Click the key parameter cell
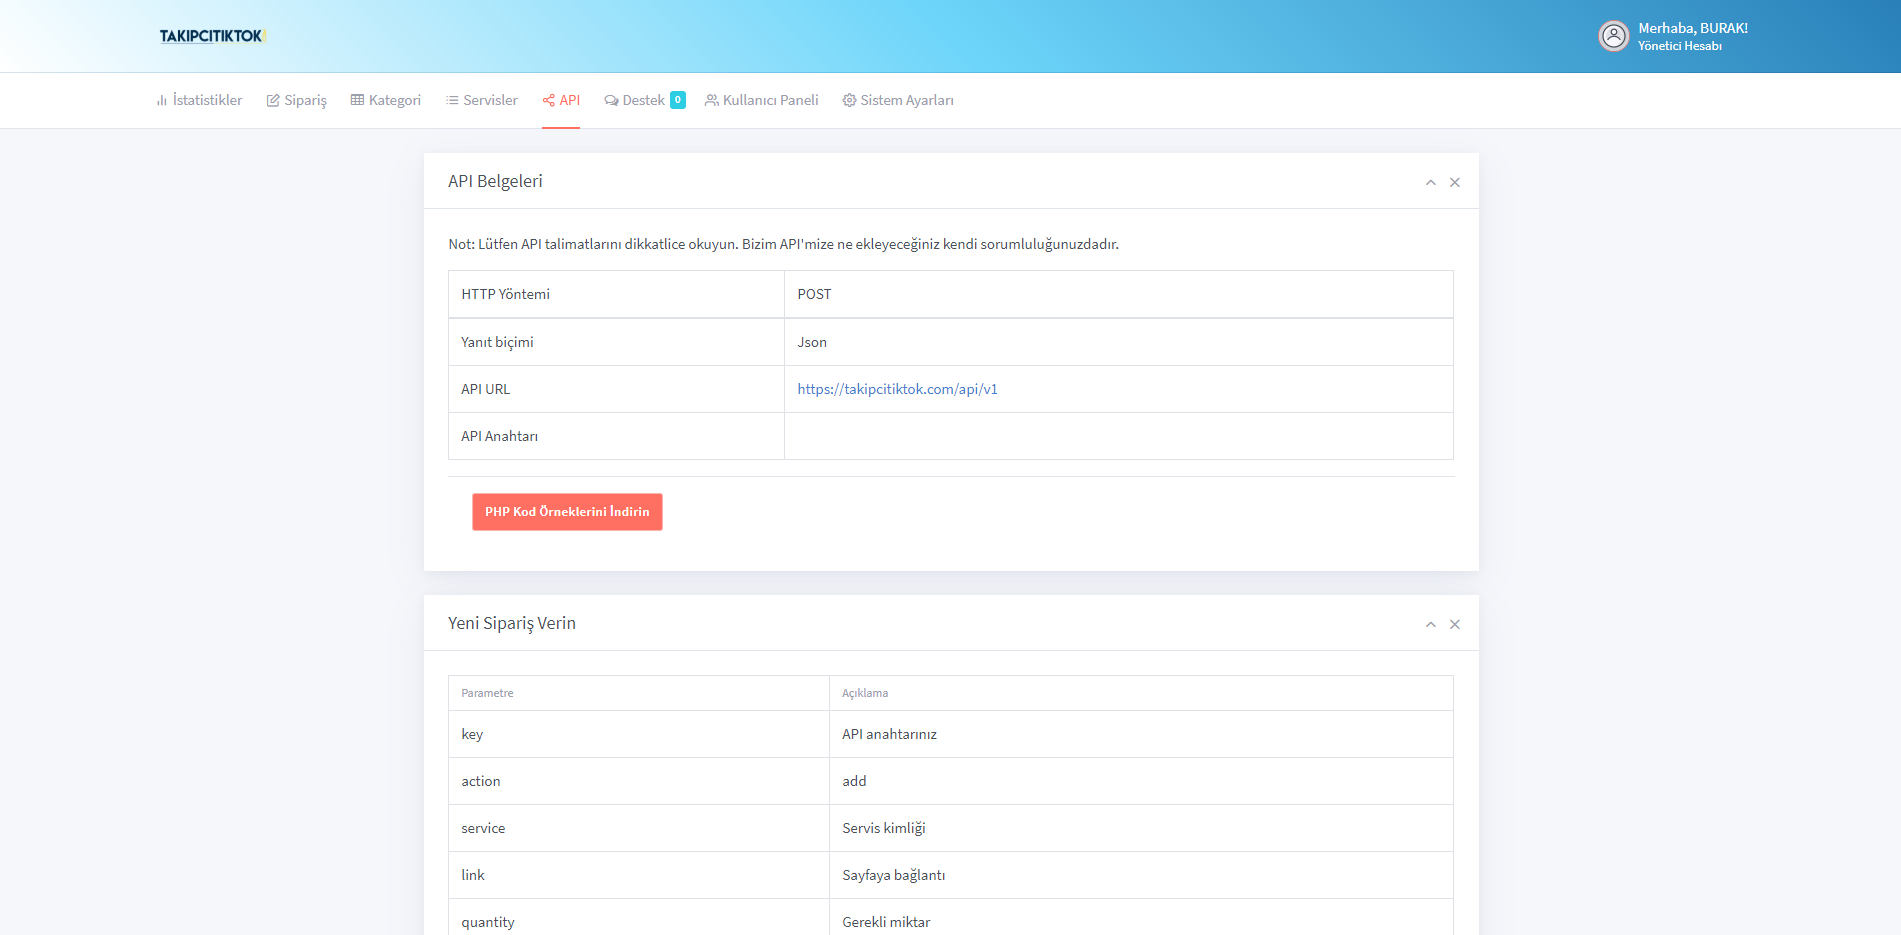The image size is (1901, 935). tap(639, 734)
